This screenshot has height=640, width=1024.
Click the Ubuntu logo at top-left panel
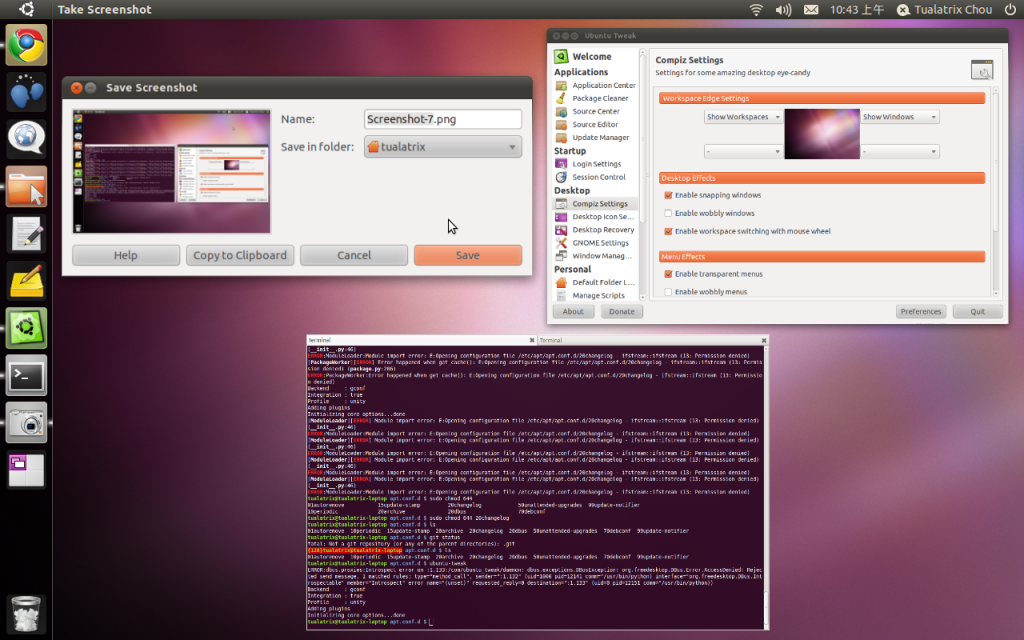pos(26,9)
